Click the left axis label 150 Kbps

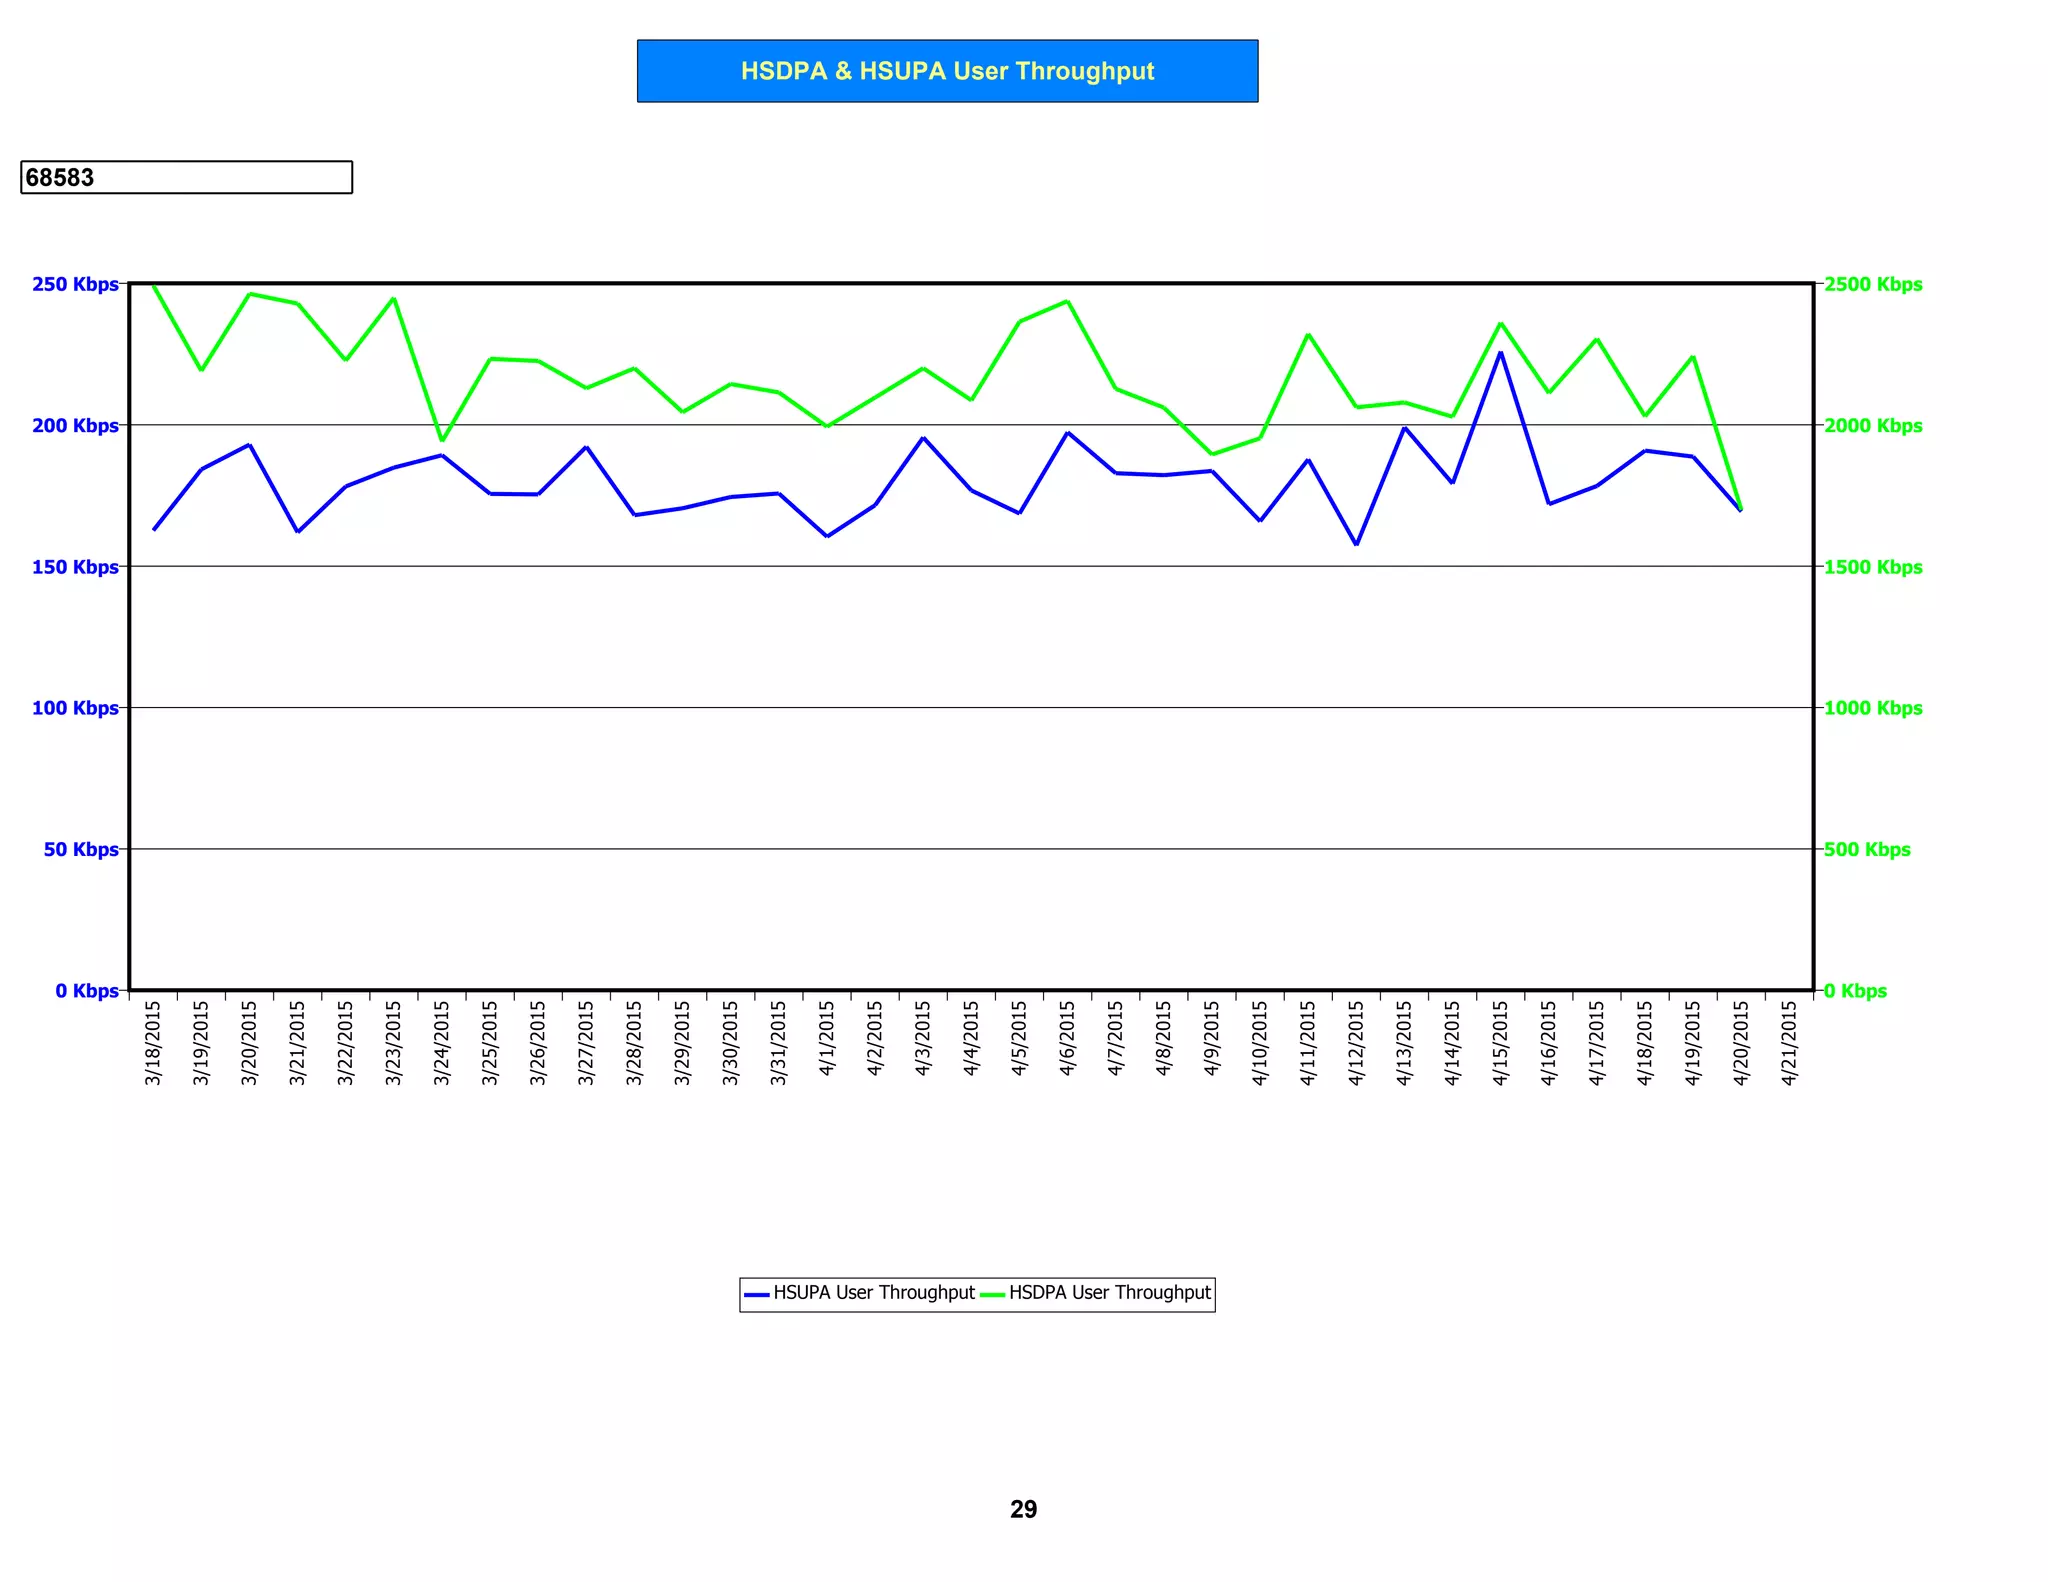[x=75, y=567]
